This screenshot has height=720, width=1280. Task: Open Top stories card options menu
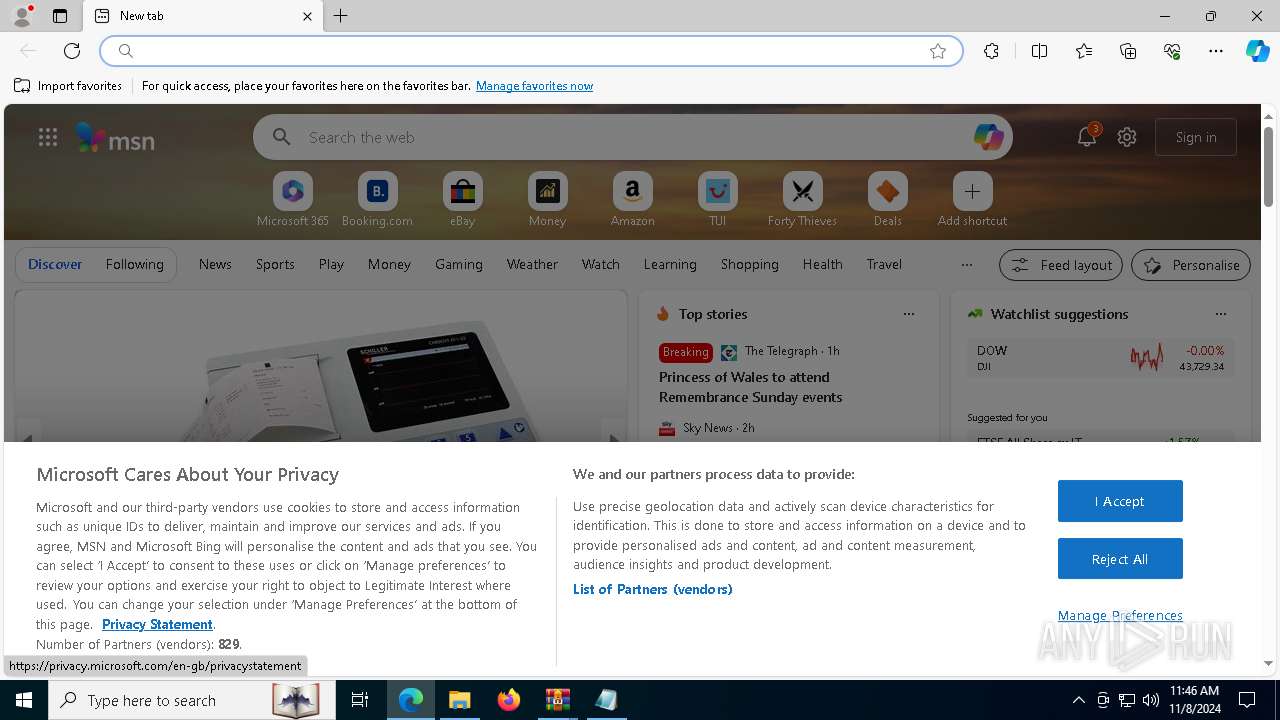click(908, 314)
